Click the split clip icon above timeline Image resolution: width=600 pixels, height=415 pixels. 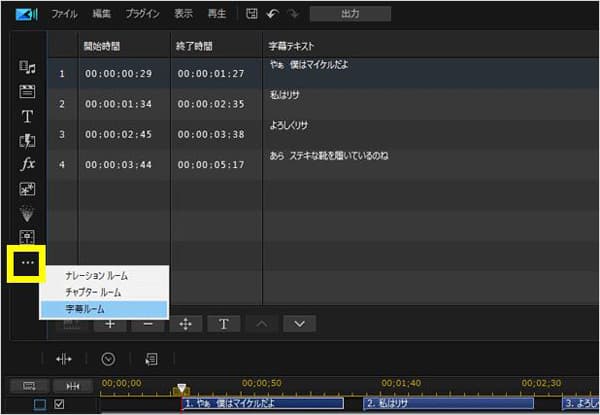pyautogui.click(x=63, y=358)
